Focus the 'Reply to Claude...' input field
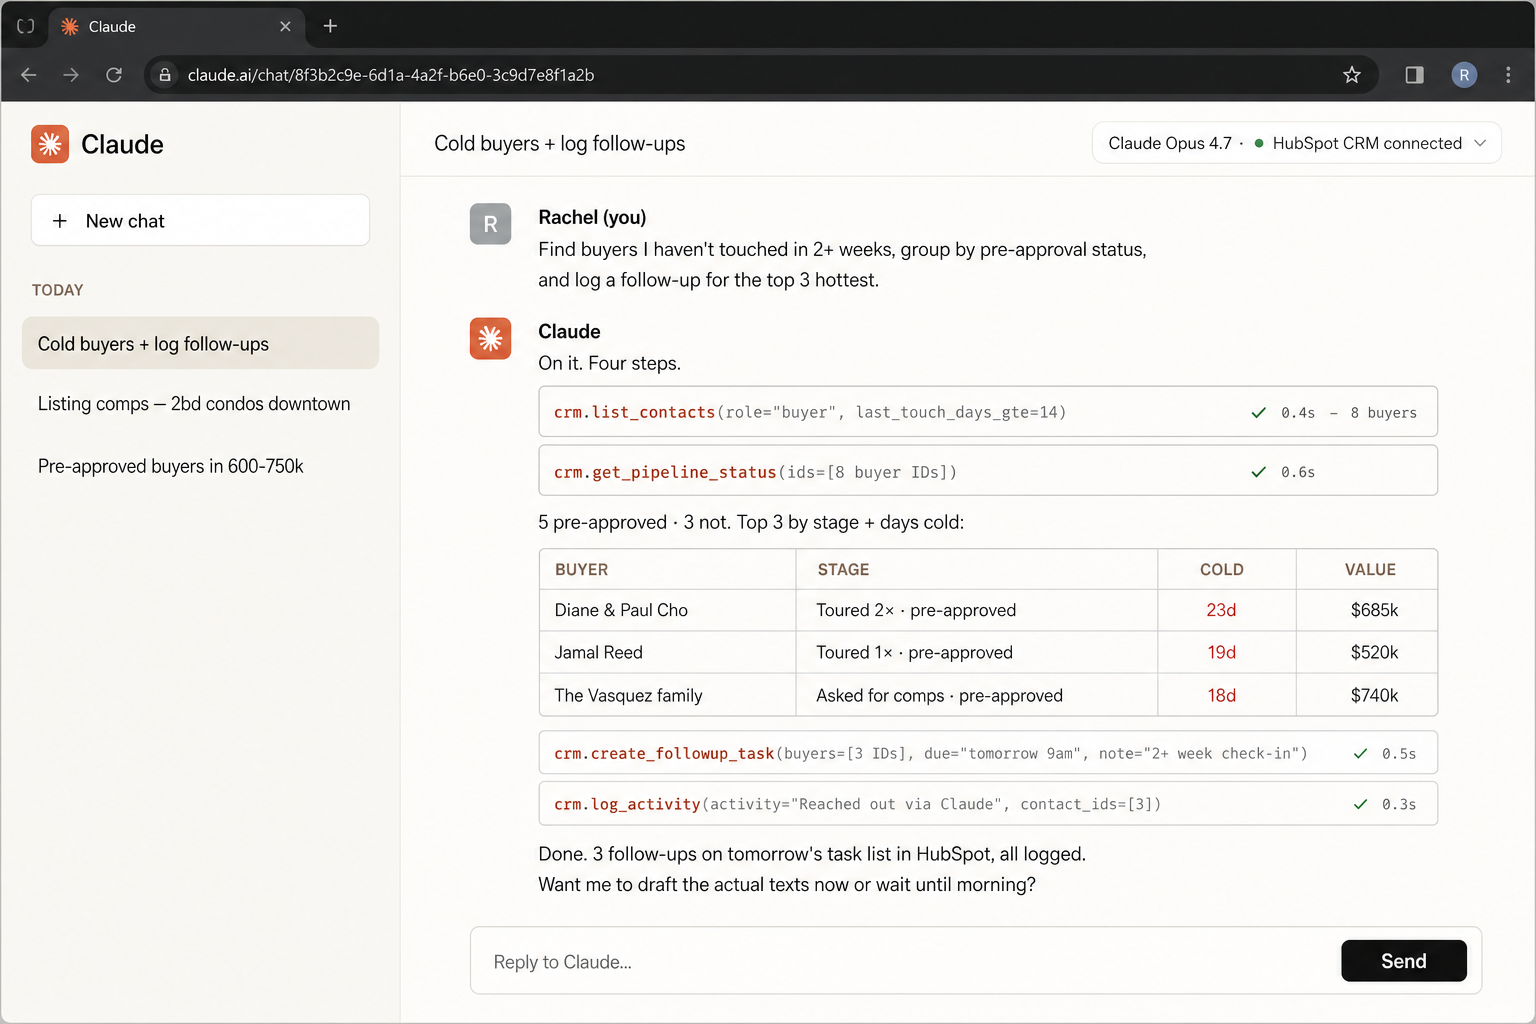Viewport: 1536px width, 1024px height. point(905,961)
